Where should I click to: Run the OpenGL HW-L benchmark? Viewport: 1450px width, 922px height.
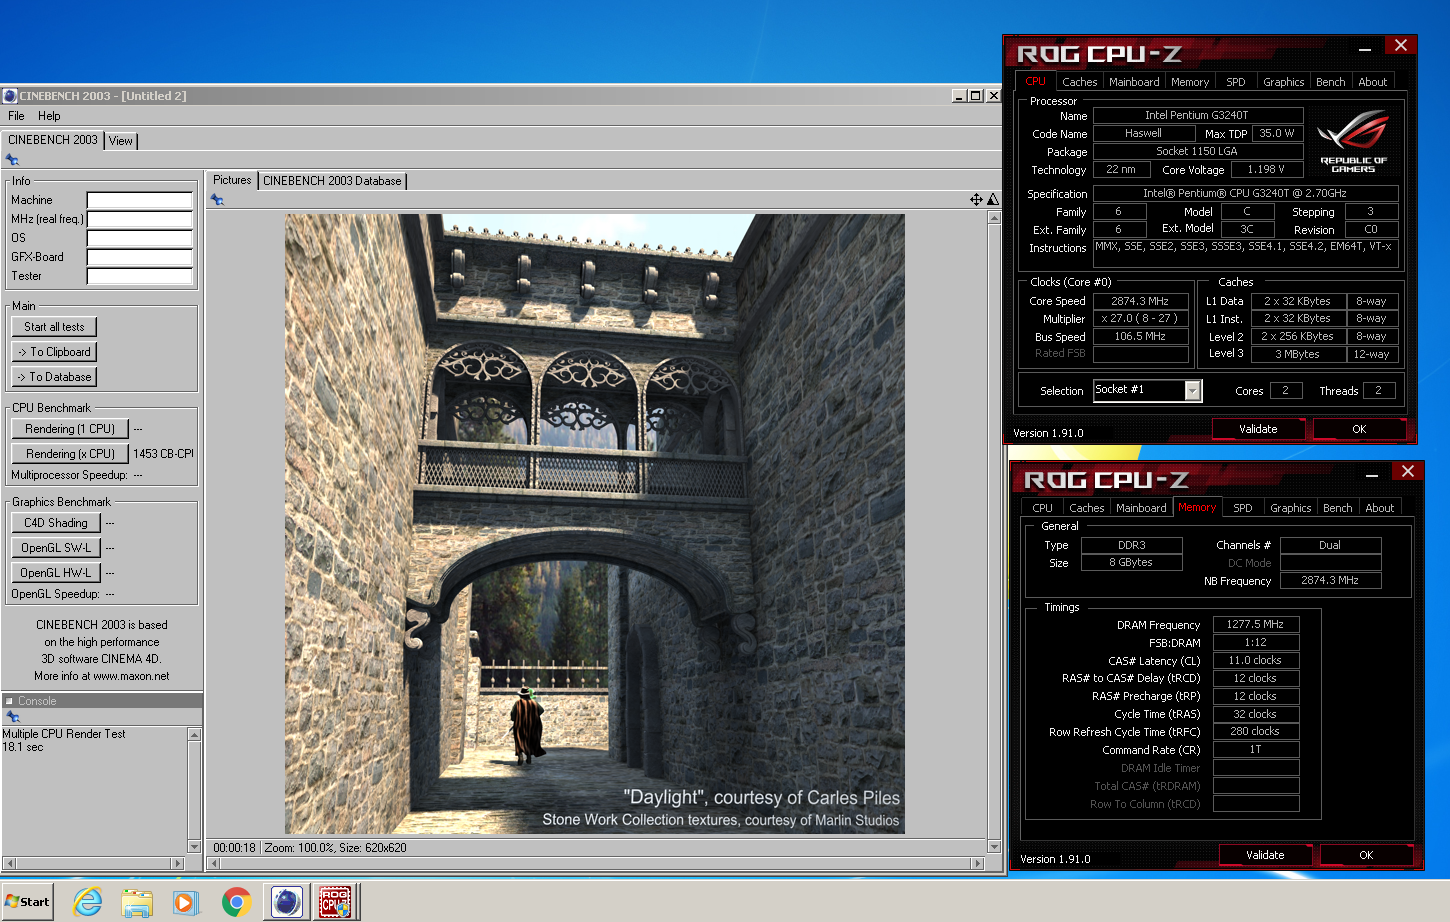point(56,573)
